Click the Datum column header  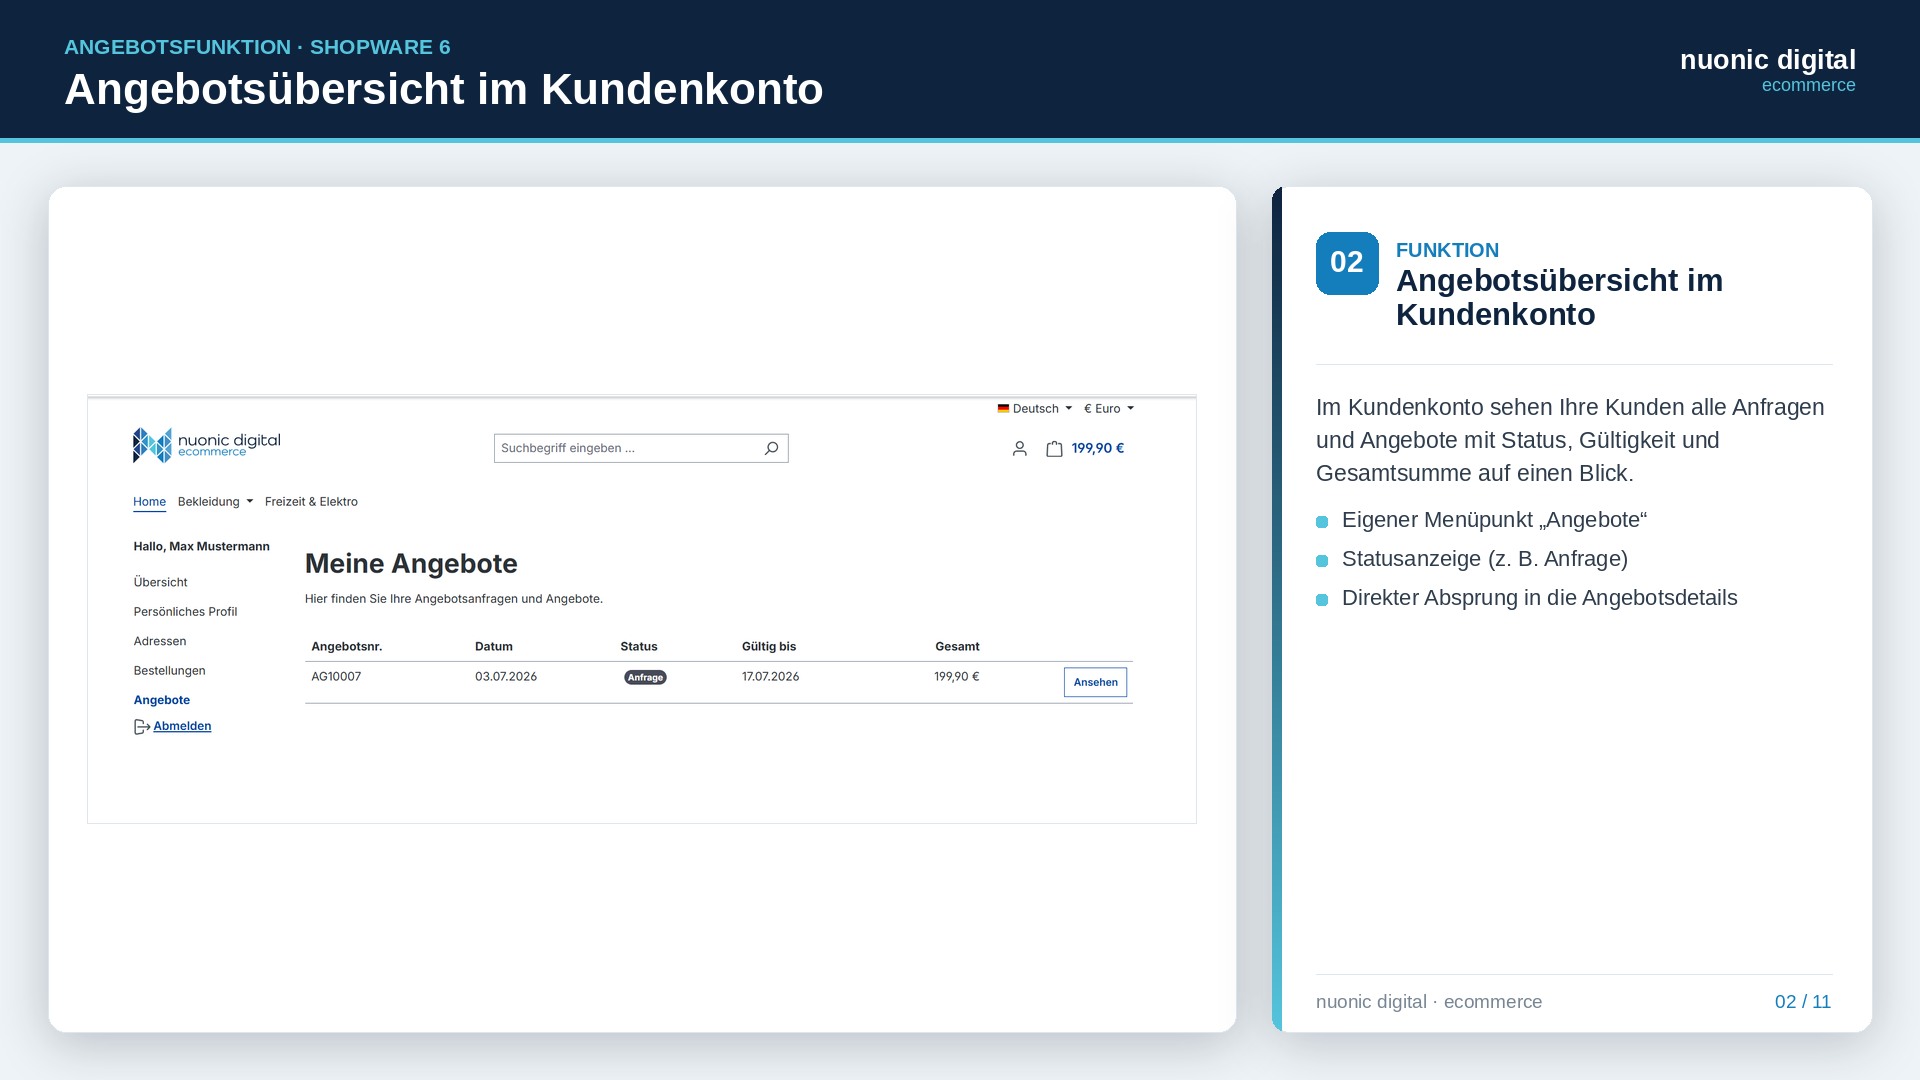(x=493, y=647)
